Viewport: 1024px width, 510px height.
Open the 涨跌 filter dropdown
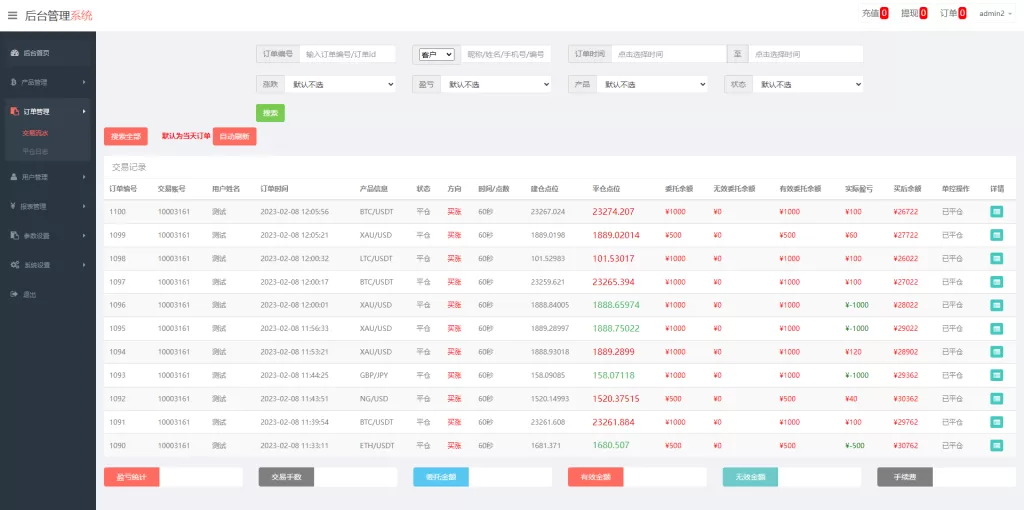(x=341, y=84)
